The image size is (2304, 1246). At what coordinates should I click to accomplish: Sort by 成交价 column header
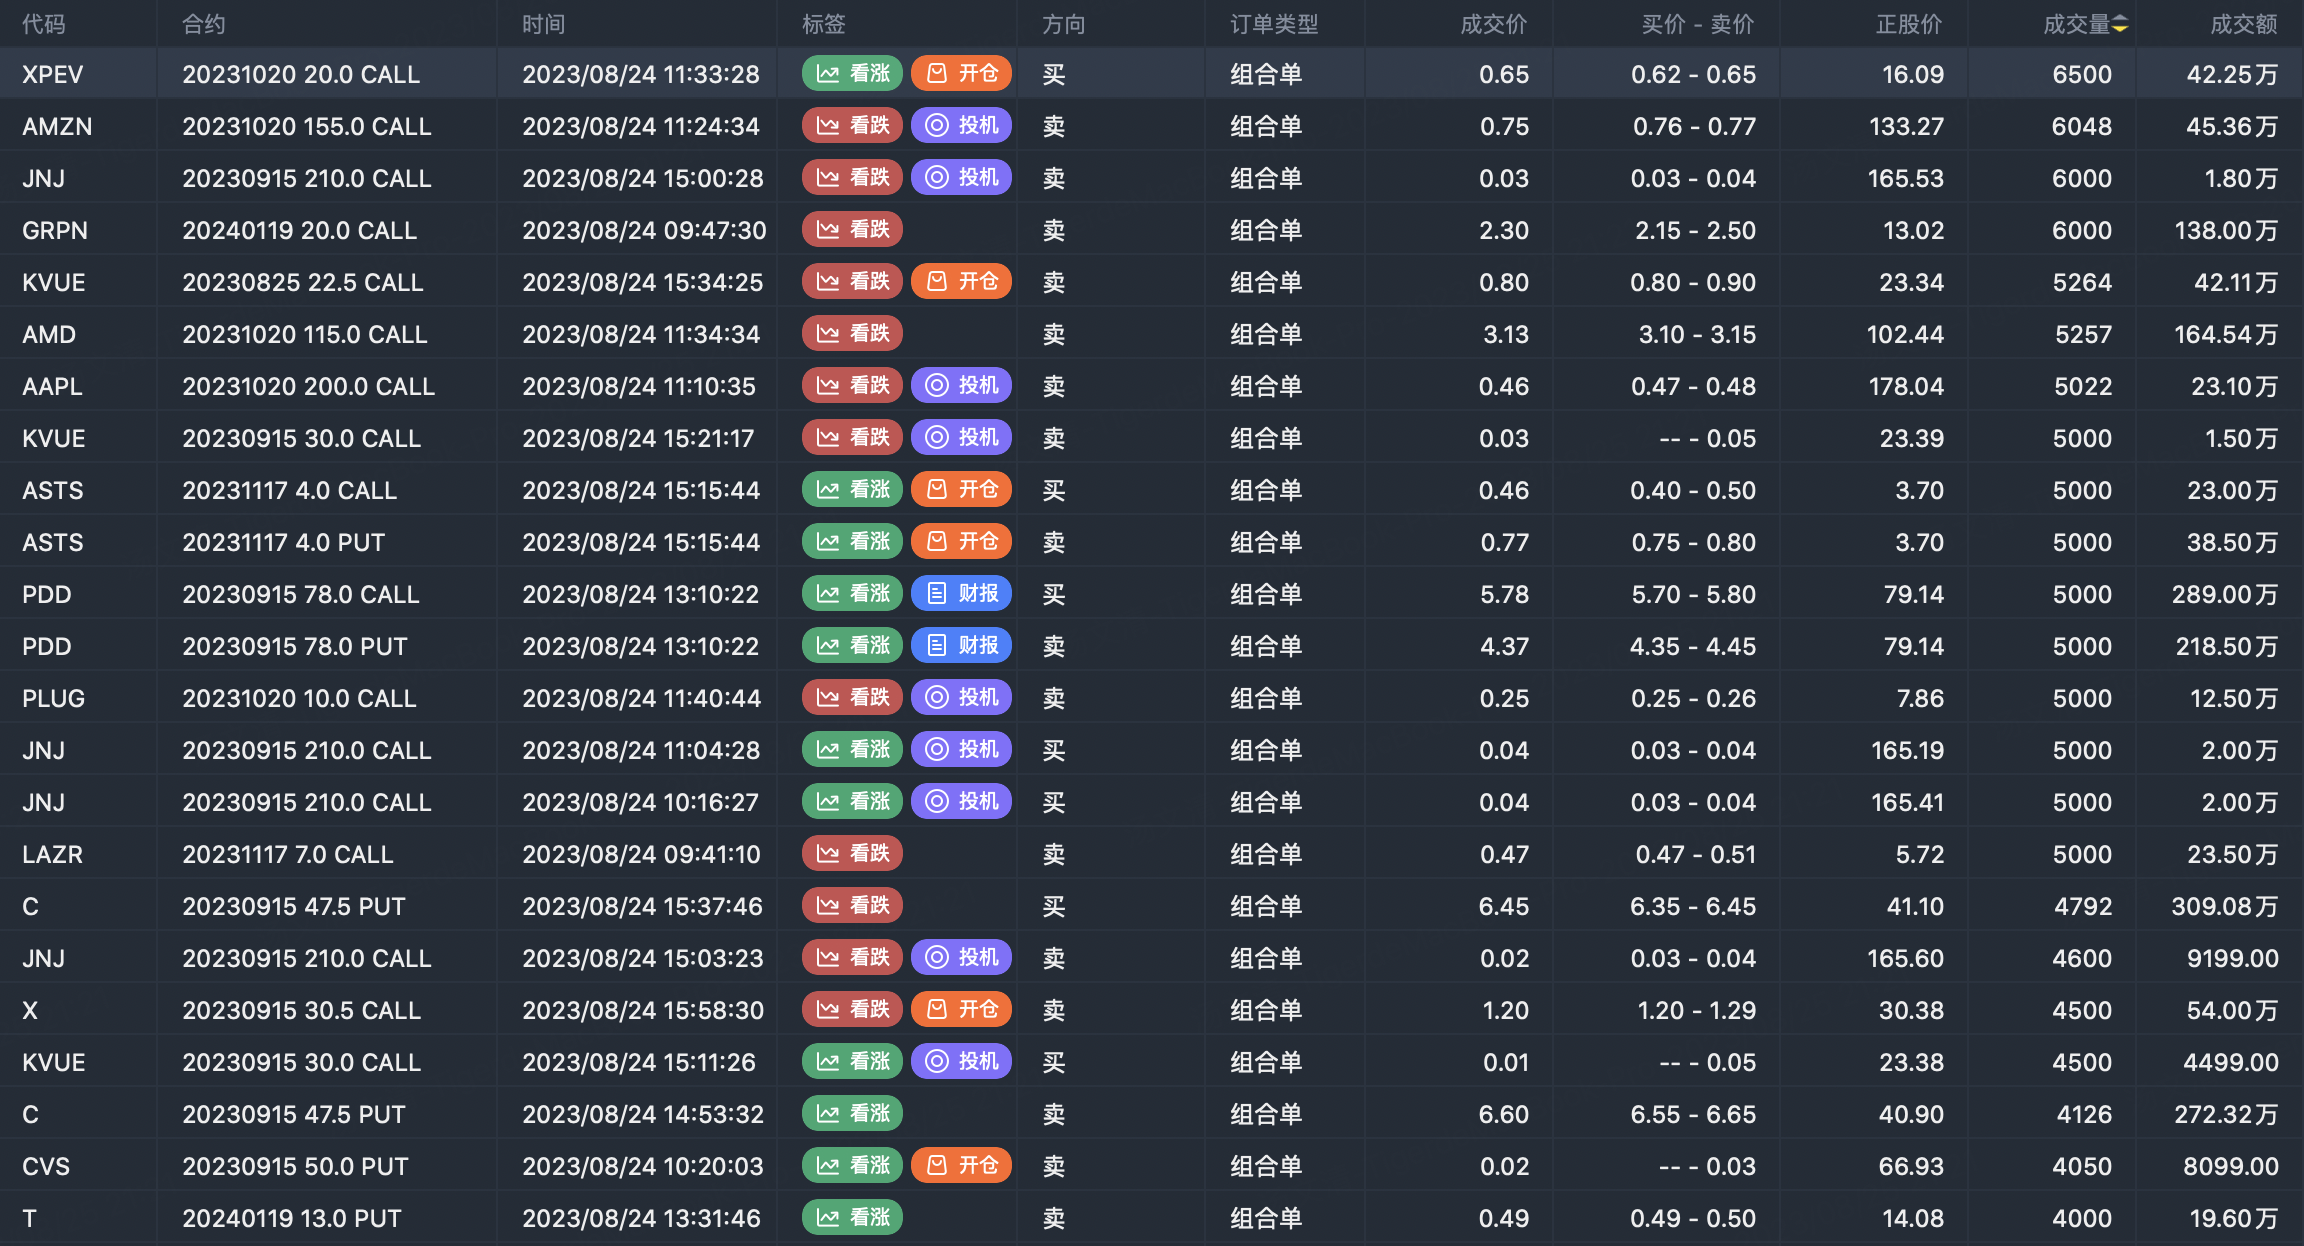click(1493, 24)
